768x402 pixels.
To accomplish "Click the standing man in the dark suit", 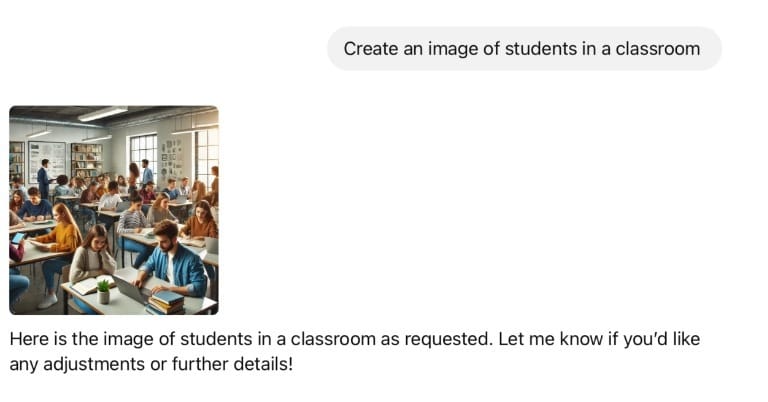I will [x=44, y=176].
